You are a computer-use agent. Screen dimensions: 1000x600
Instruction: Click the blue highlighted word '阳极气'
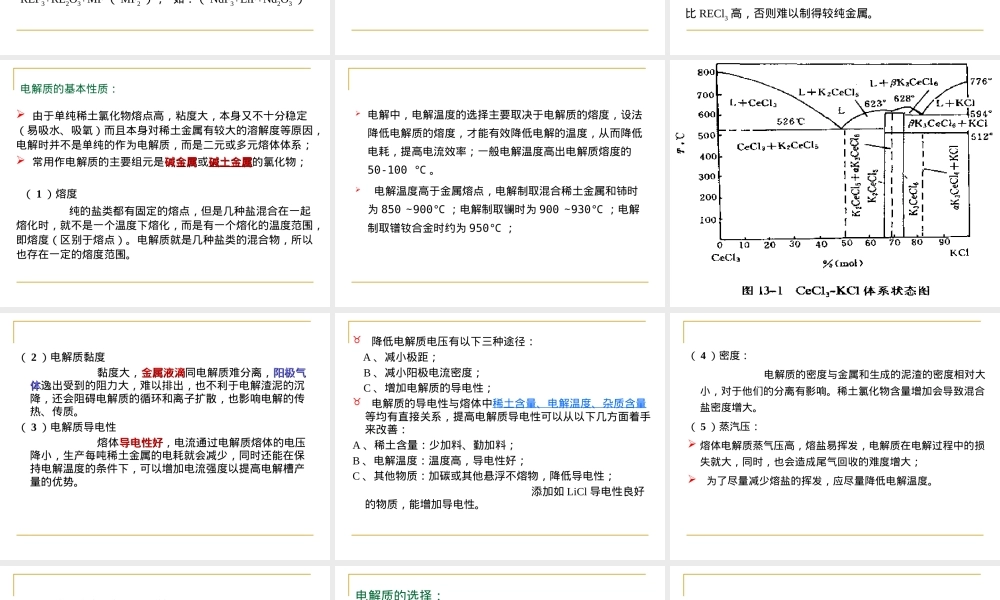[290, 372]
